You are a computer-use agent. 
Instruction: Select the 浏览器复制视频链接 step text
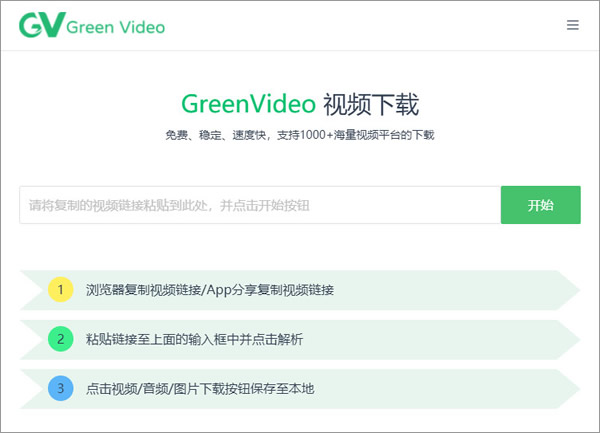[x=143, y=290]
